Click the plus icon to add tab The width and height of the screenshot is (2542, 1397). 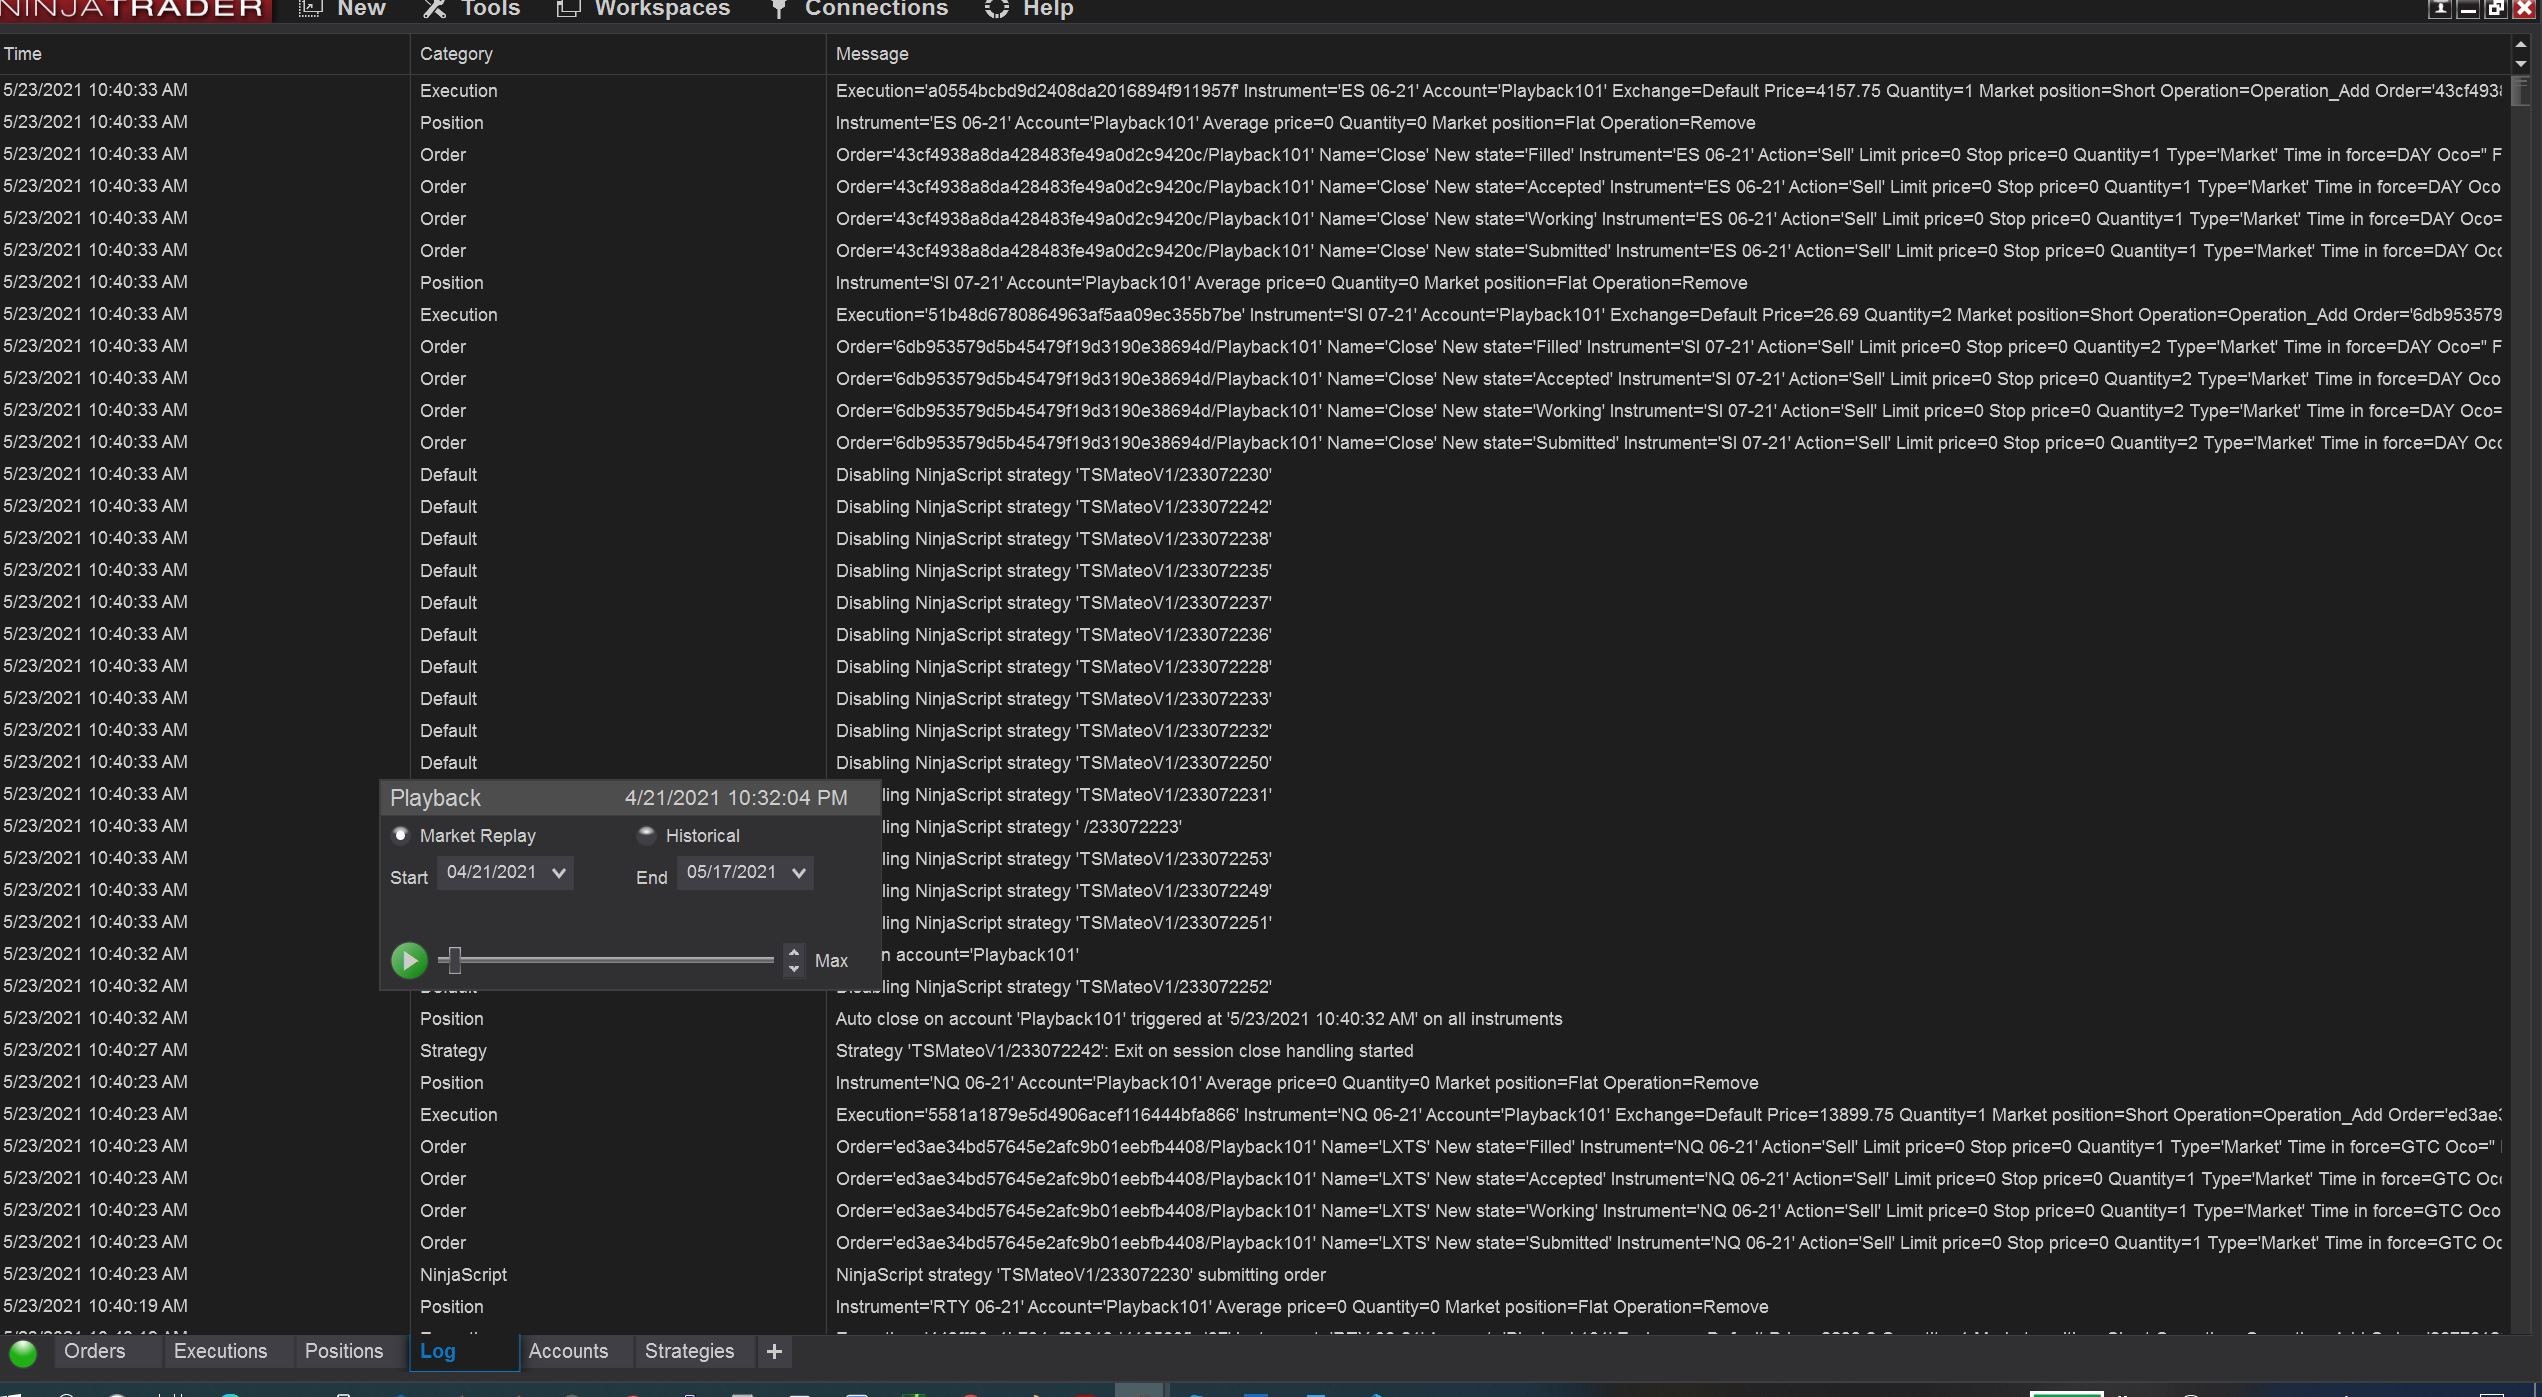[x=774, y=1352]
